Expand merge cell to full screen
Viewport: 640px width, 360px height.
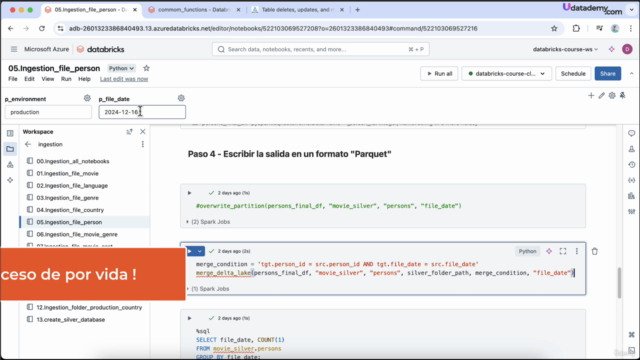point(563,251)
